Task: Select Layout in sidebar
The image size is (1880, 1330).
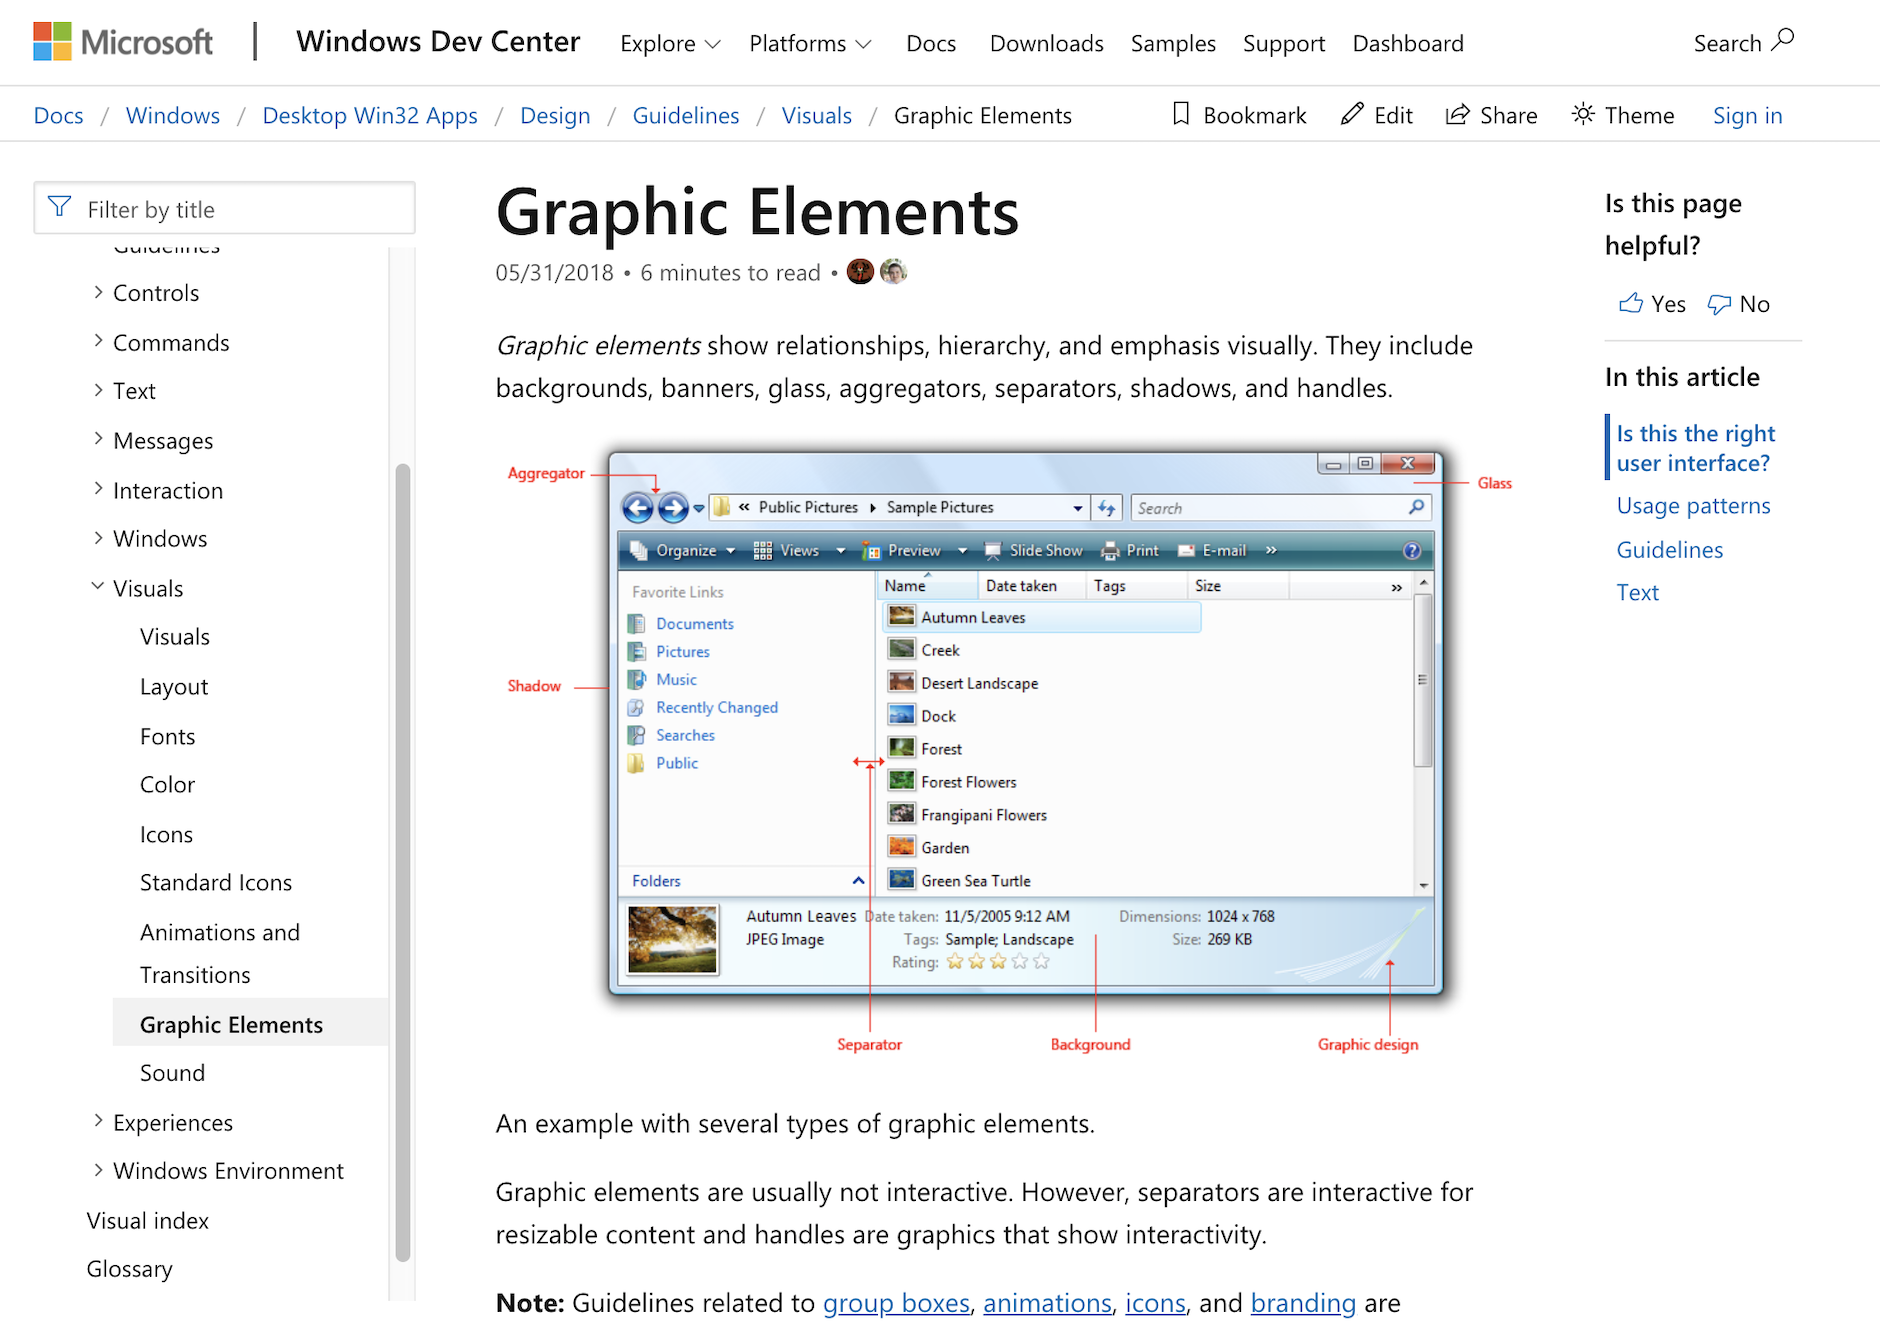Action: tap(174, 687)
